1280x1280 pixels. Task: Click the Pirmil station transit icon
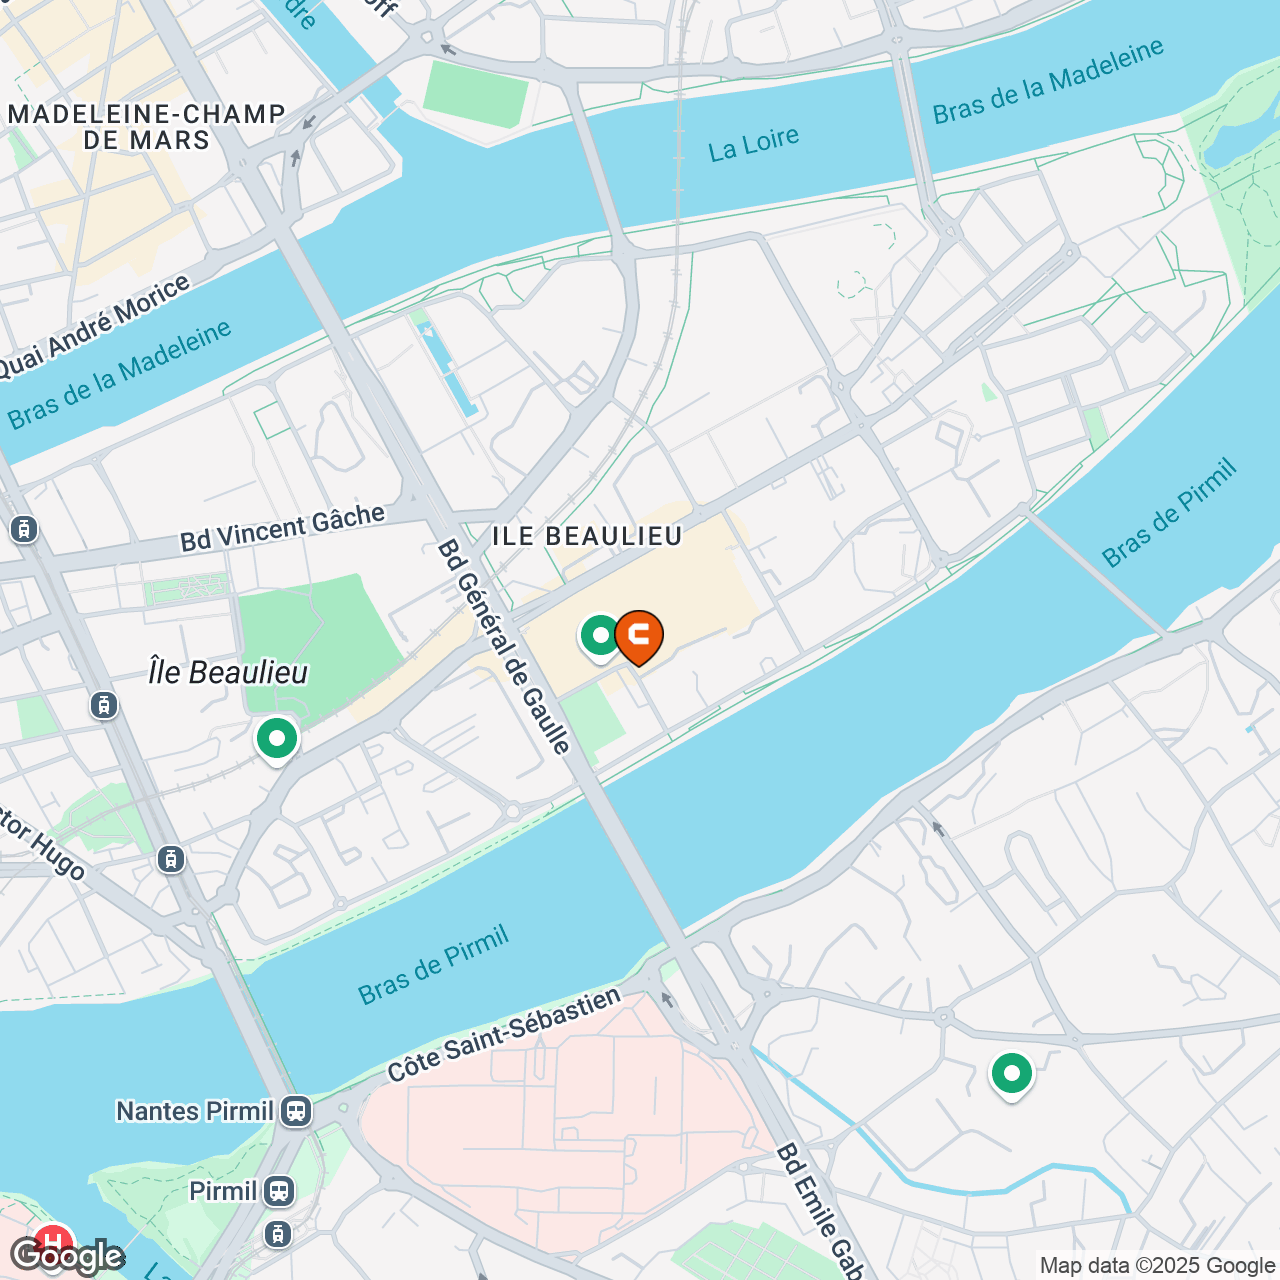point(278,1192)
